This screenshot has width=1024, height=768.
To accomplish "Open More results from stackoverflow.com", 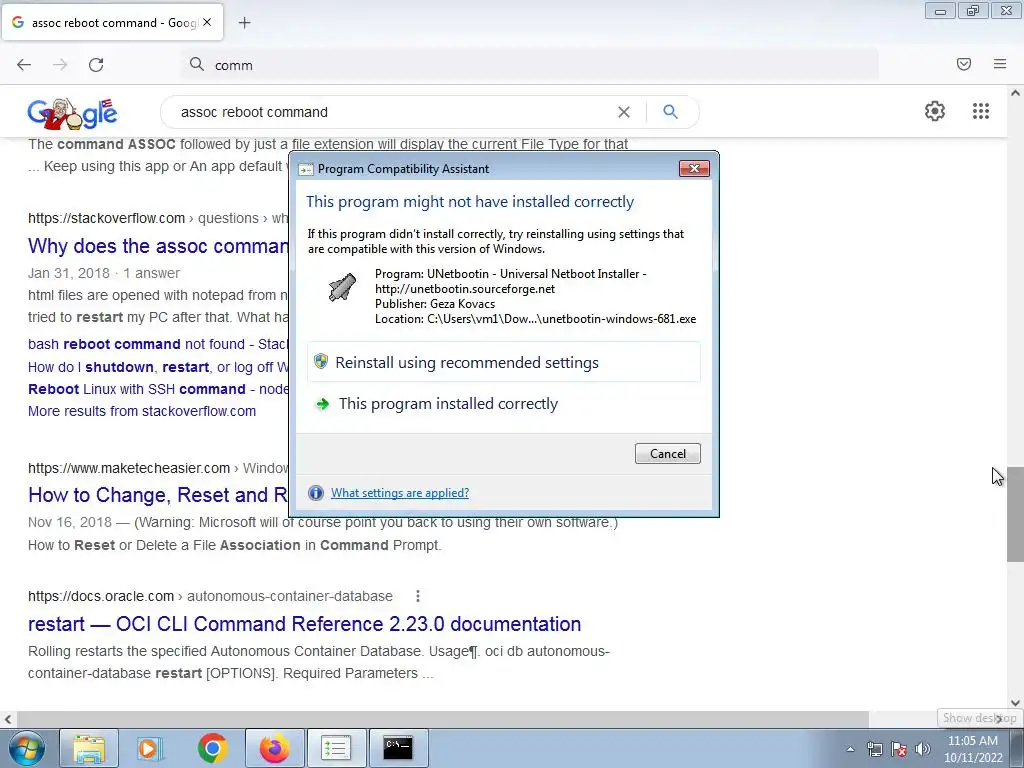I will (142, 411).
